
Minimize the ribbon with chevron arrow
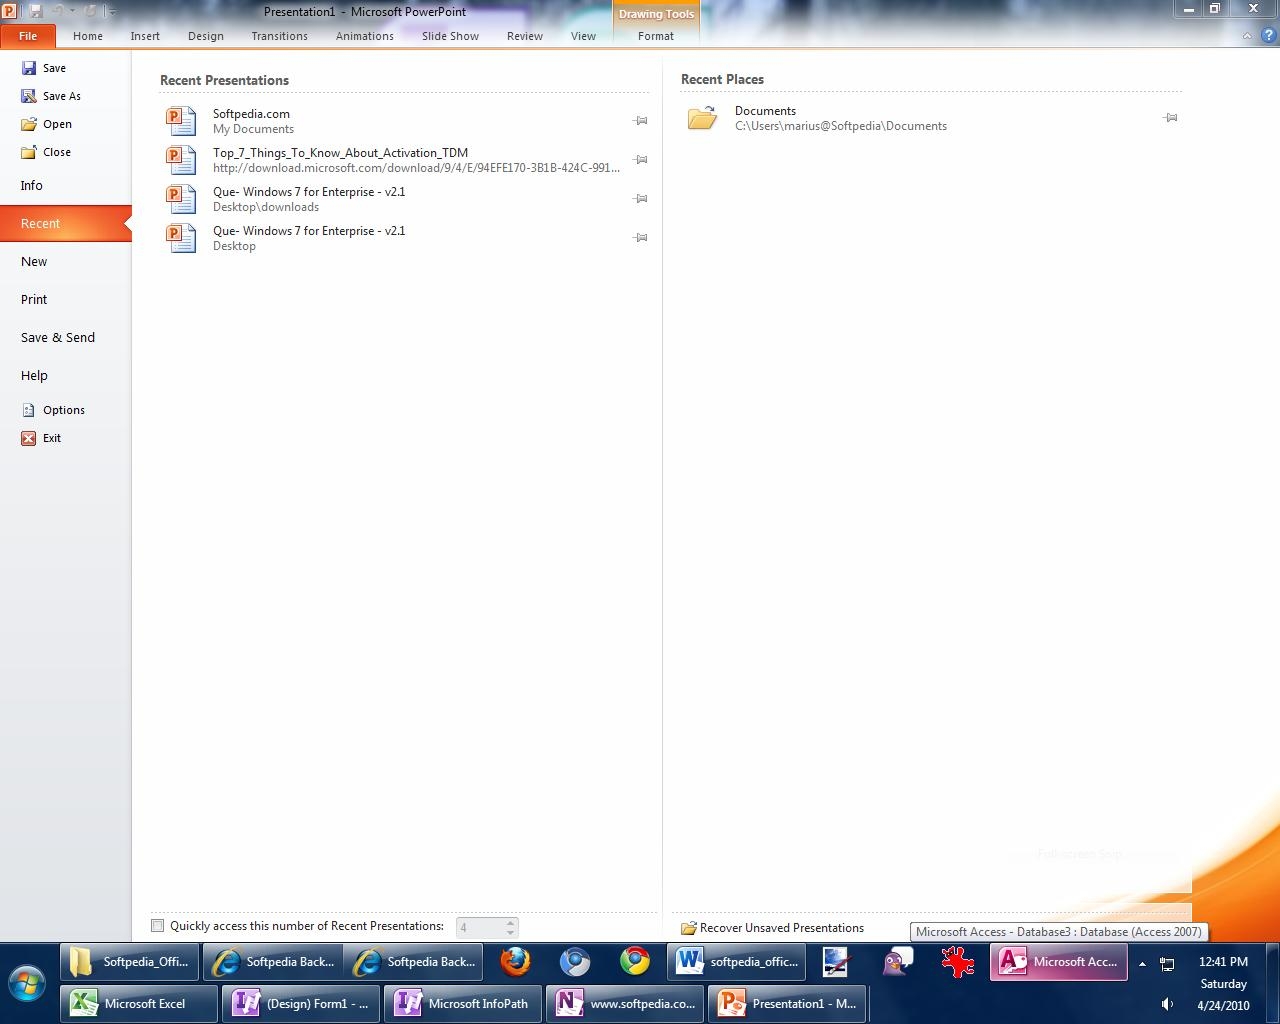1247,36
